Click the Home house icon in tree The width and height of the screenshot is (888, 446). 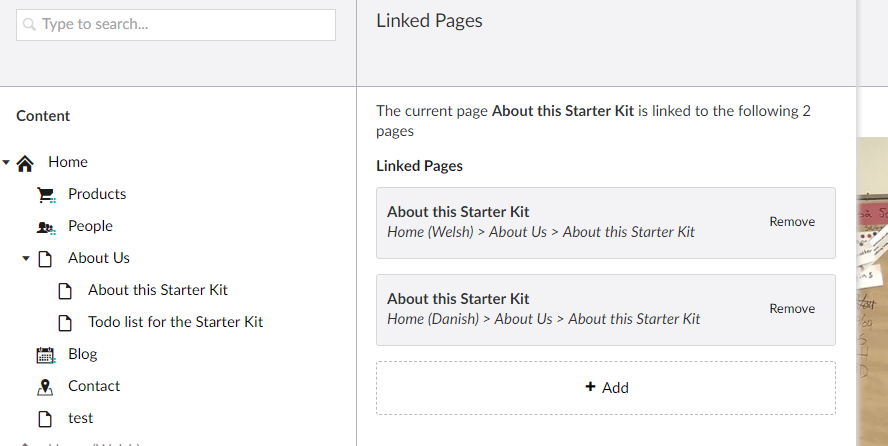pos(26,163)
